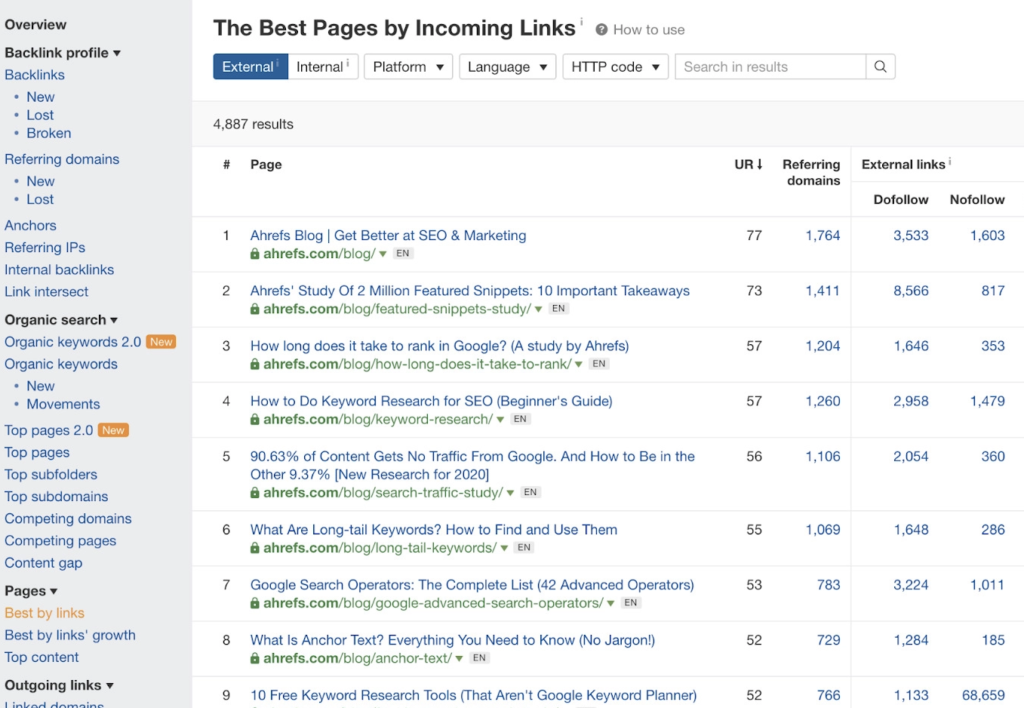
Task: Click dofollow value 2,054
Action: (911, 457)
